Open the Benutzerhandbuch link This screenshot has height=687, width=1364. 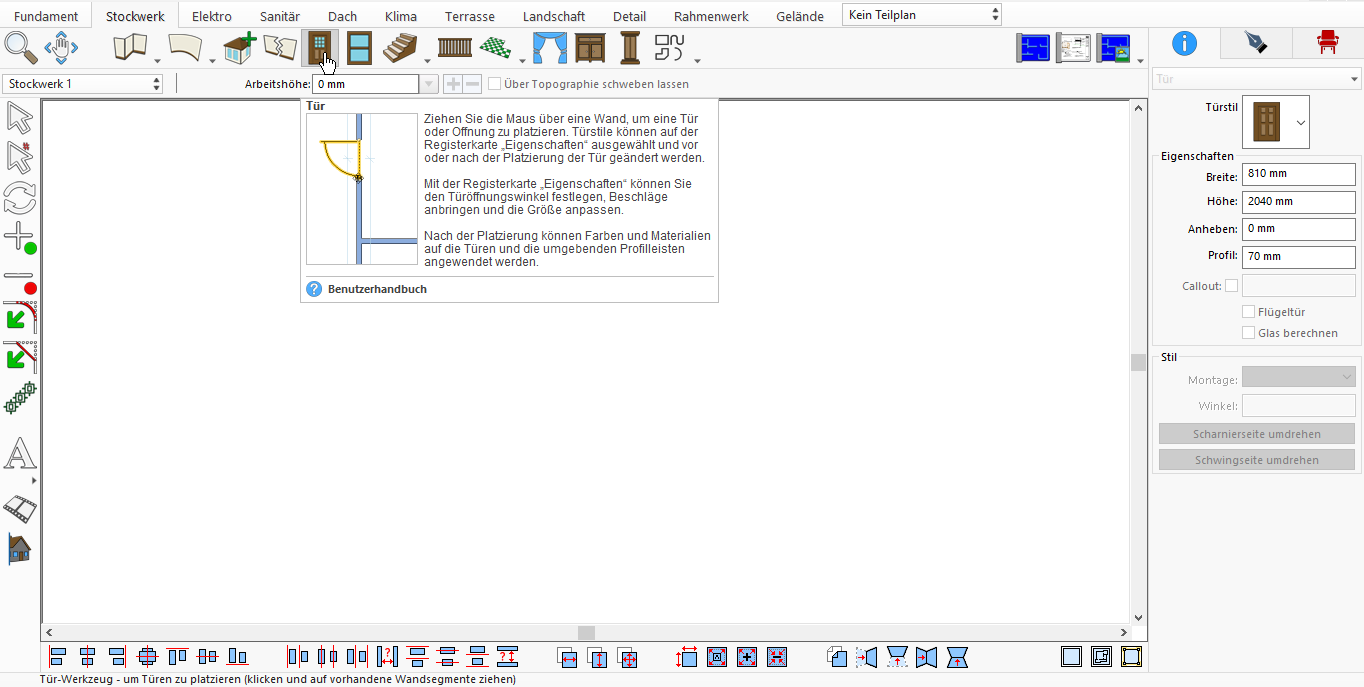377,289
